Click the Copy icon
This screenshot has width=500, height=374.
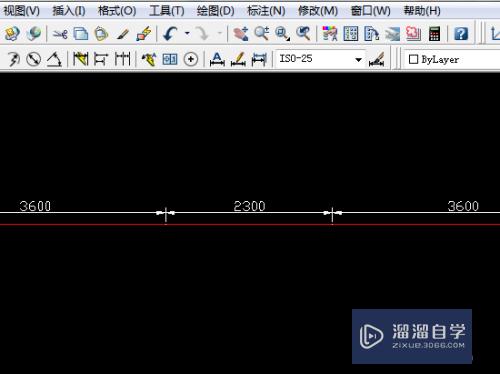[81, 34]
